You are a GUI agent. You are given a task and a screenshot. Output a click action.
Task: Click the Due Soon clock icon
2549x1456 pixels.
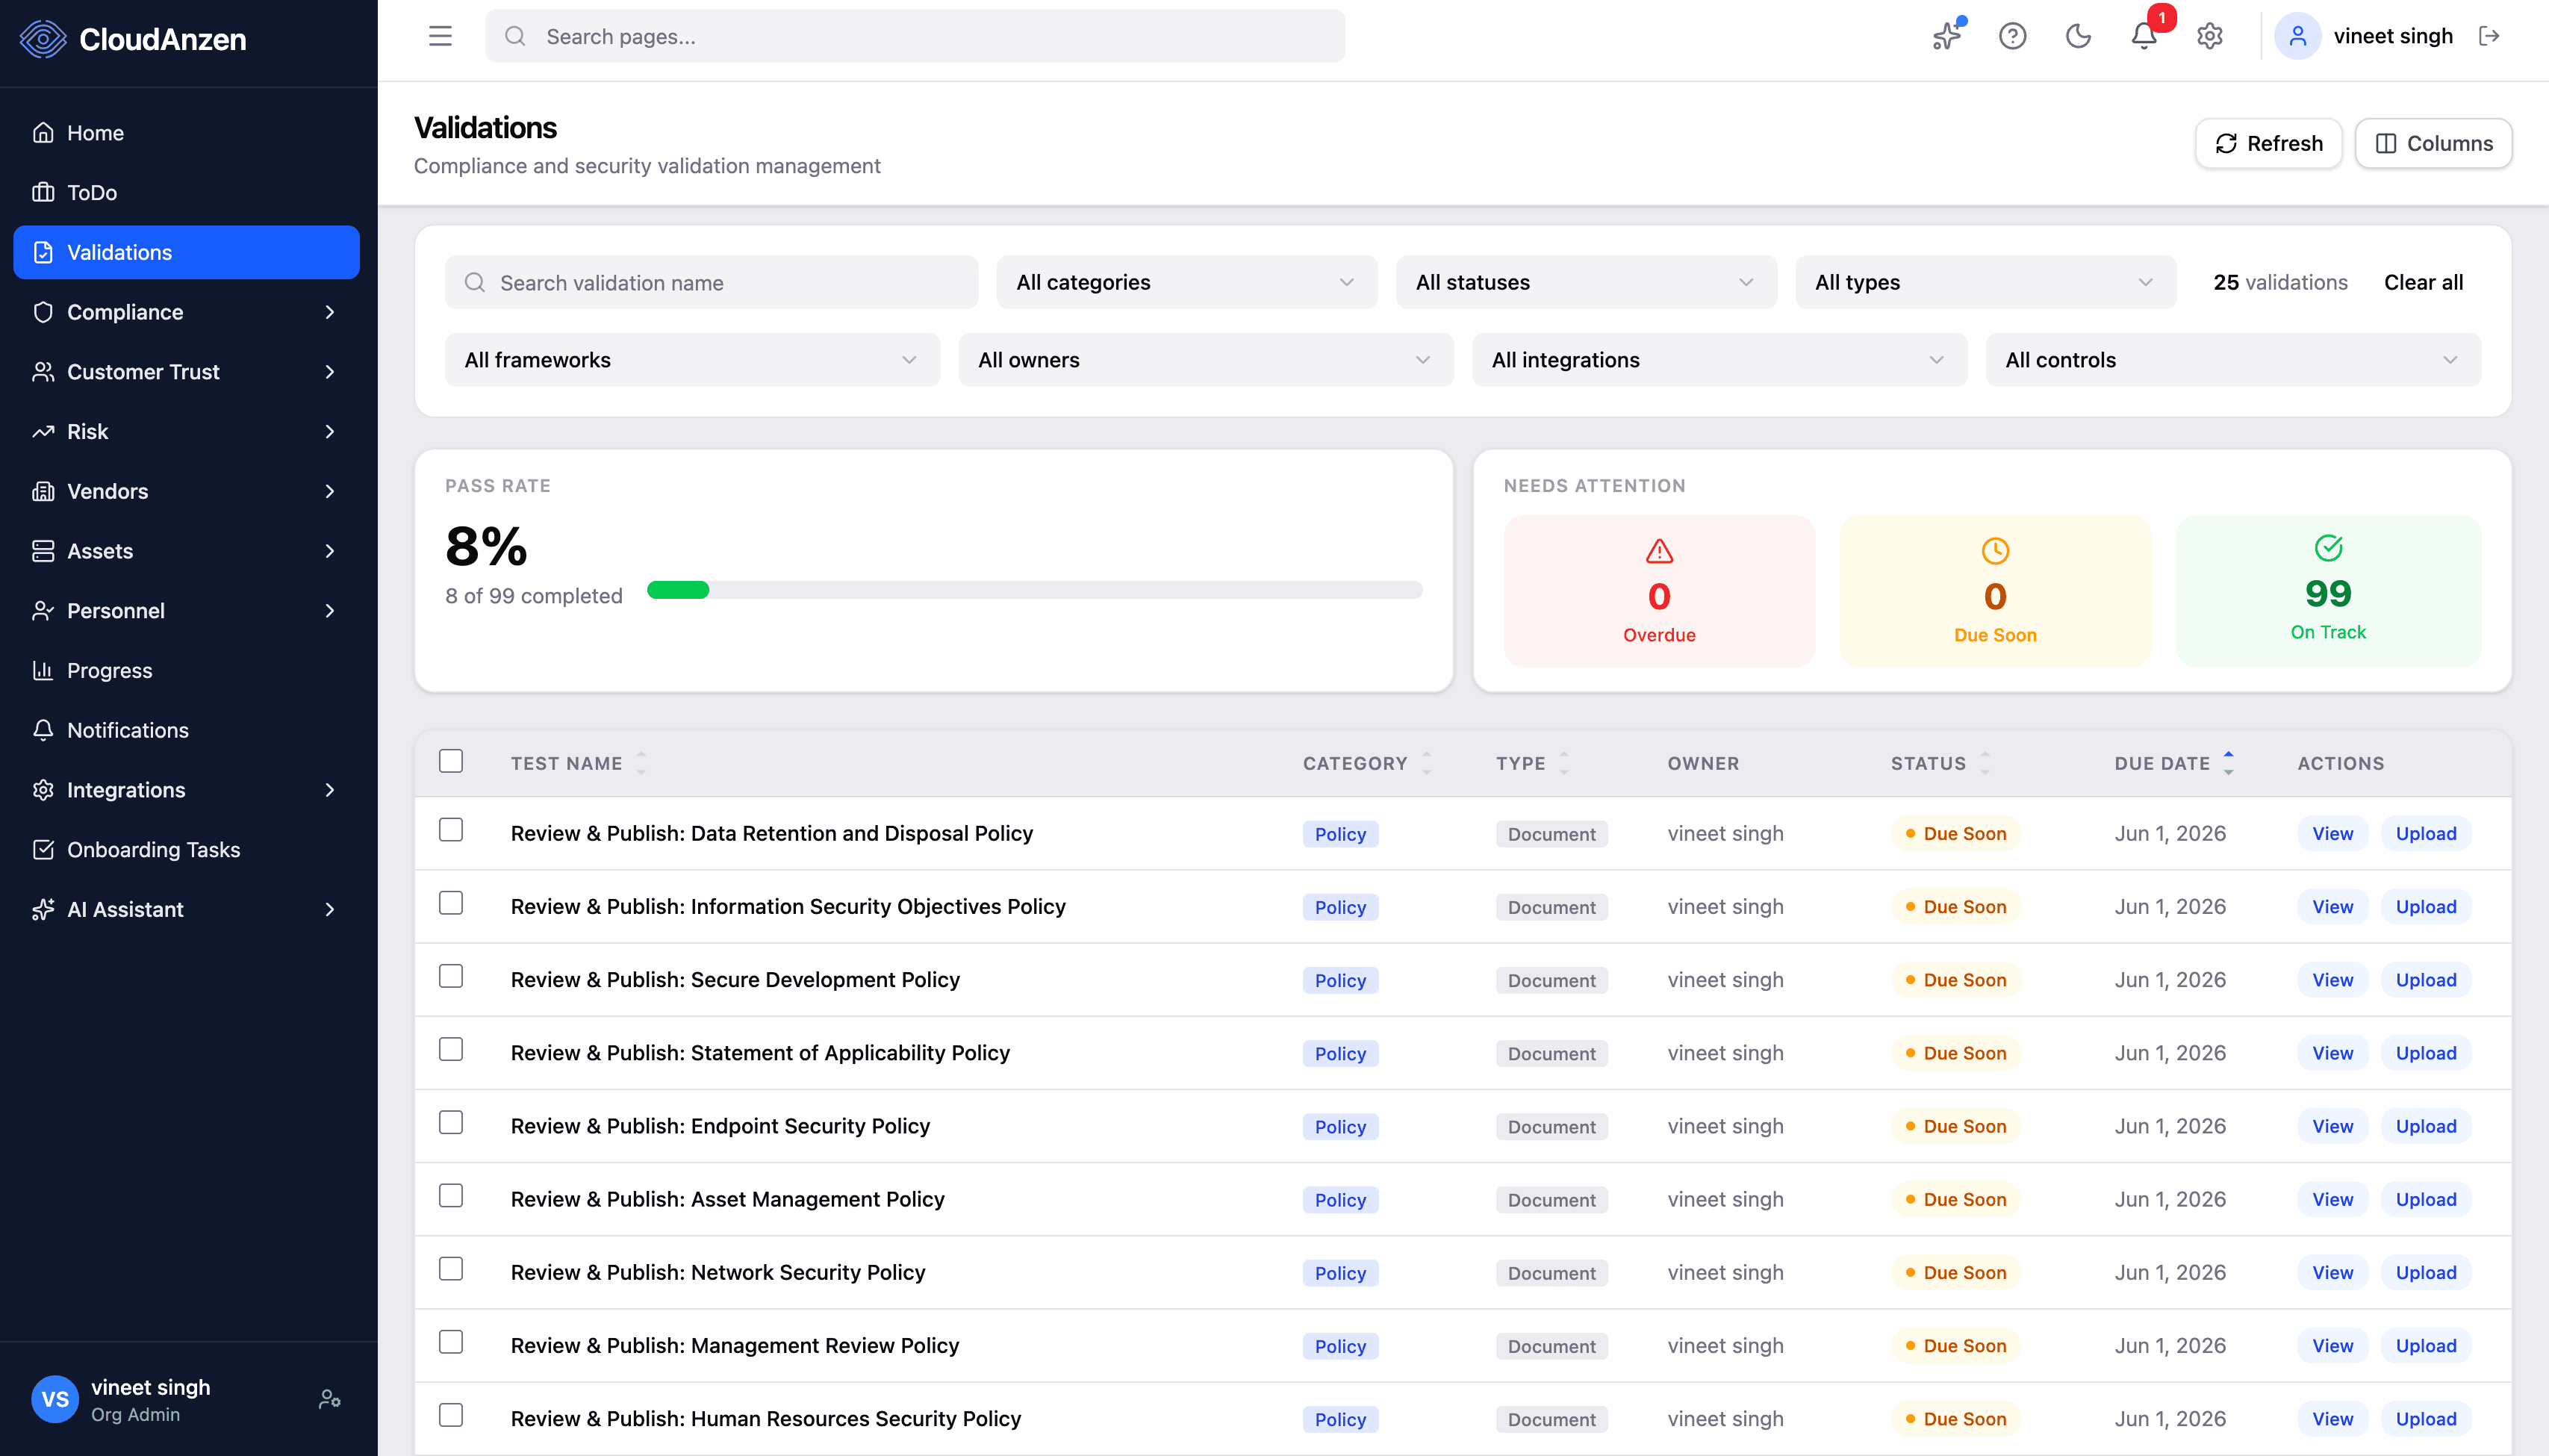(x=1995, y=550)
